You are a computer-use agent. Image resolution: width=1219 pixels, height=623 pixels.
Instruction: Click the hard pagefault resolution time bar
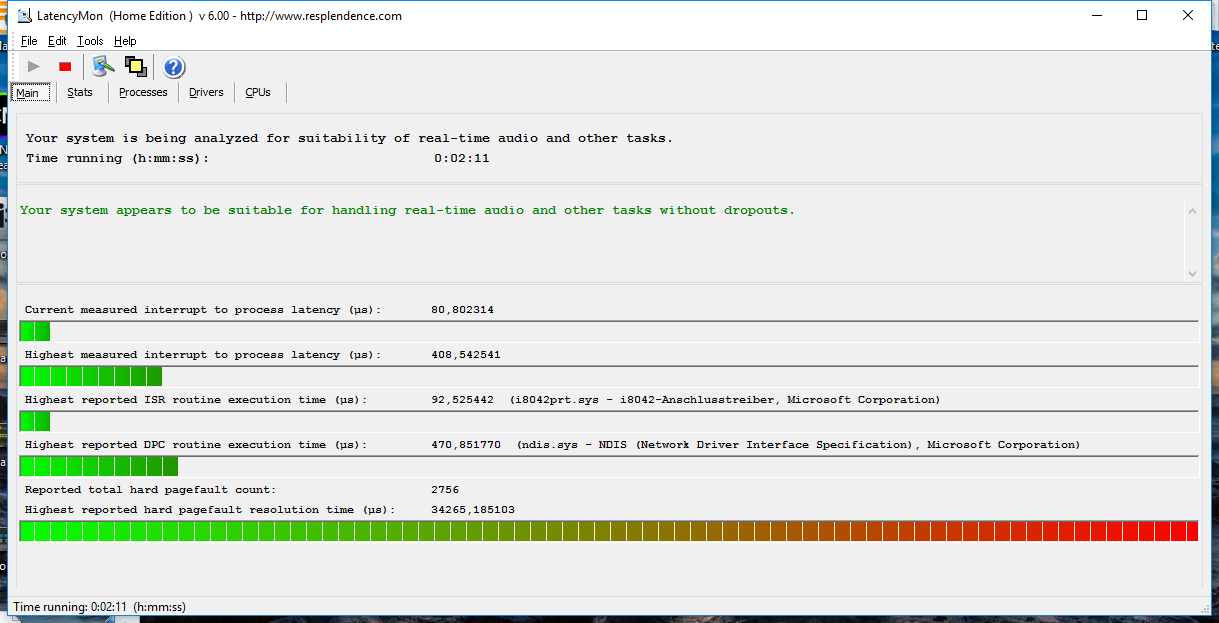(x=608, y=531)
